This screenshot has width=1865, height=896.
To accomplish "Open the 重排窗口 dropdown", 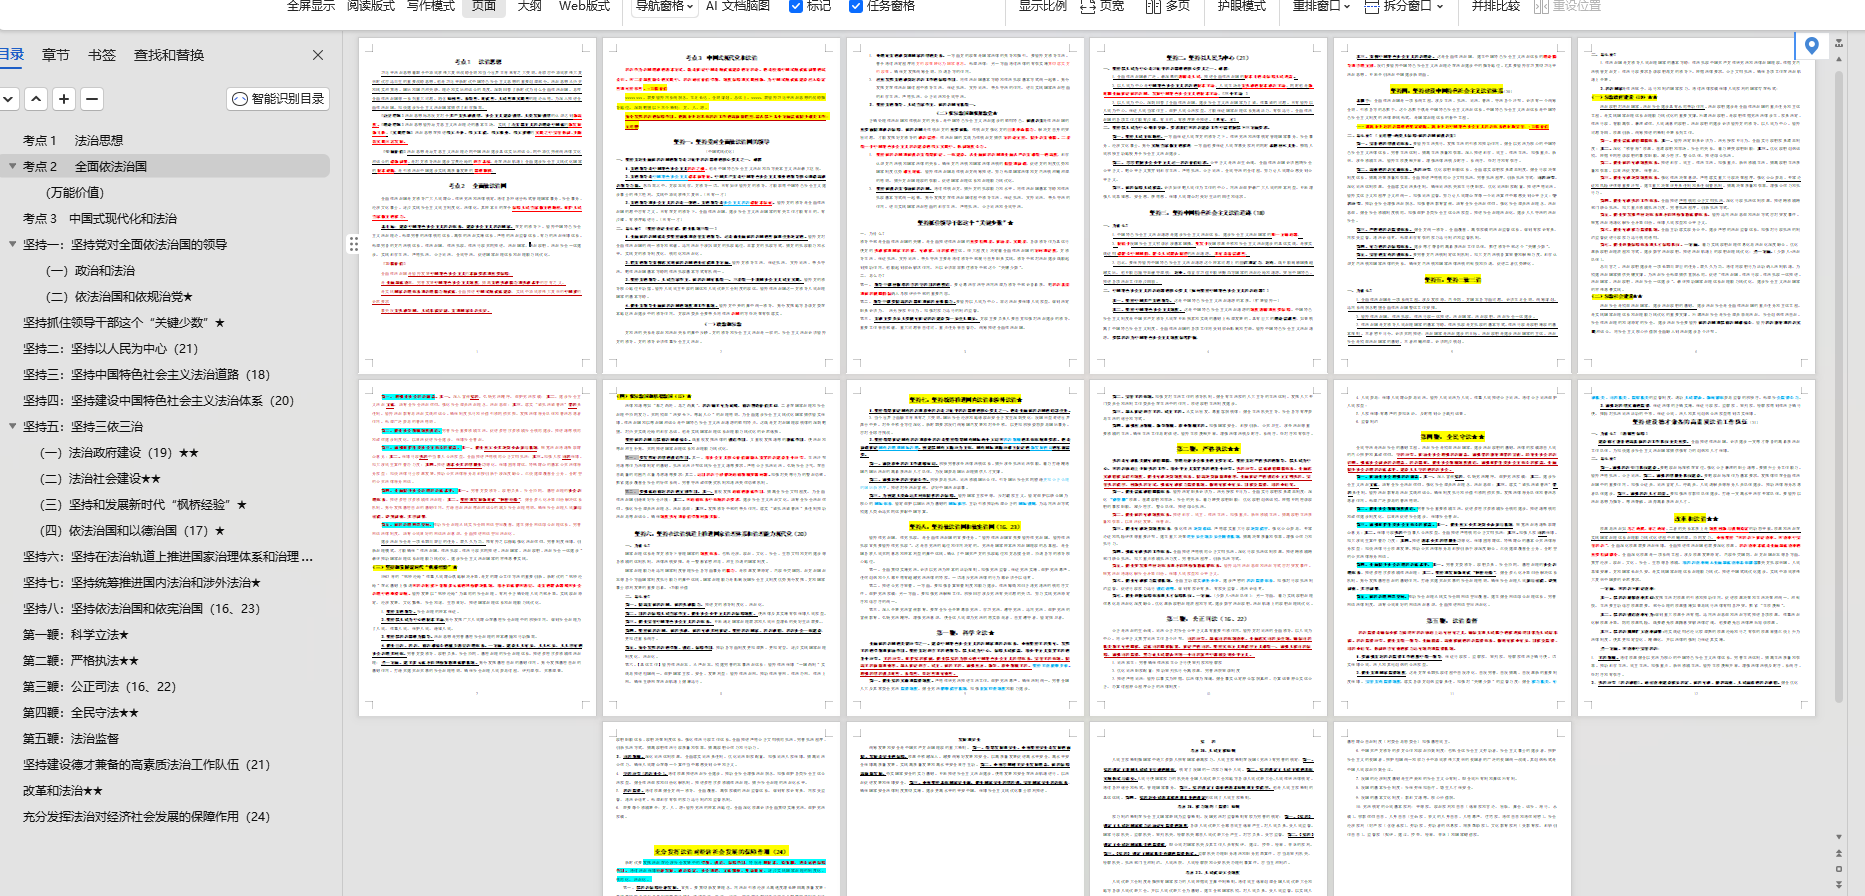I will 1321,6.
